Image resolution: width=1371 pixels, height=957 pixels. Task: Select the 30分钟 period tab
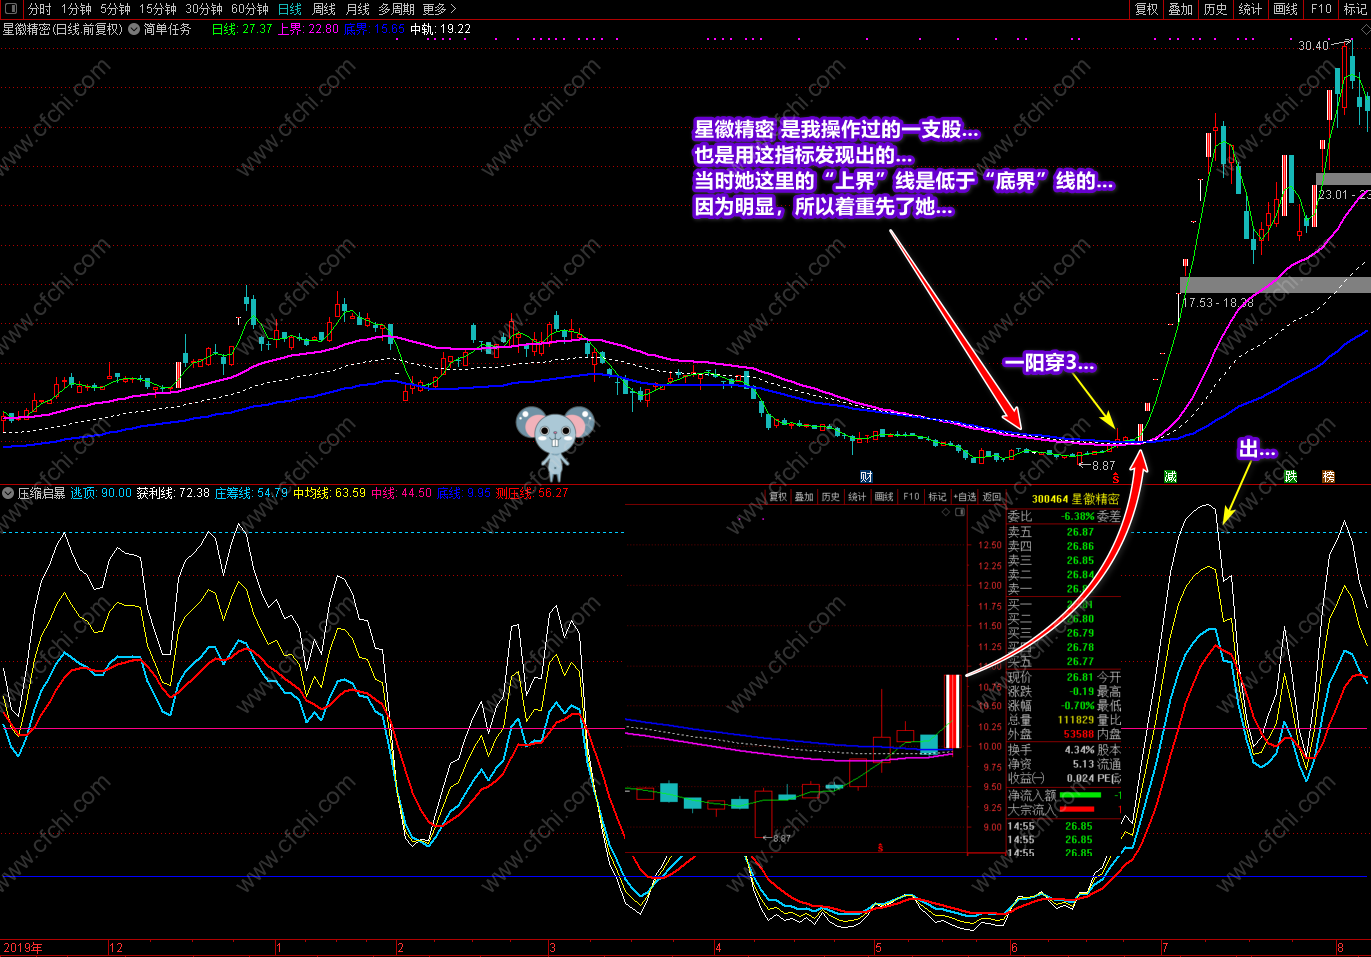[x=203, y=9]
